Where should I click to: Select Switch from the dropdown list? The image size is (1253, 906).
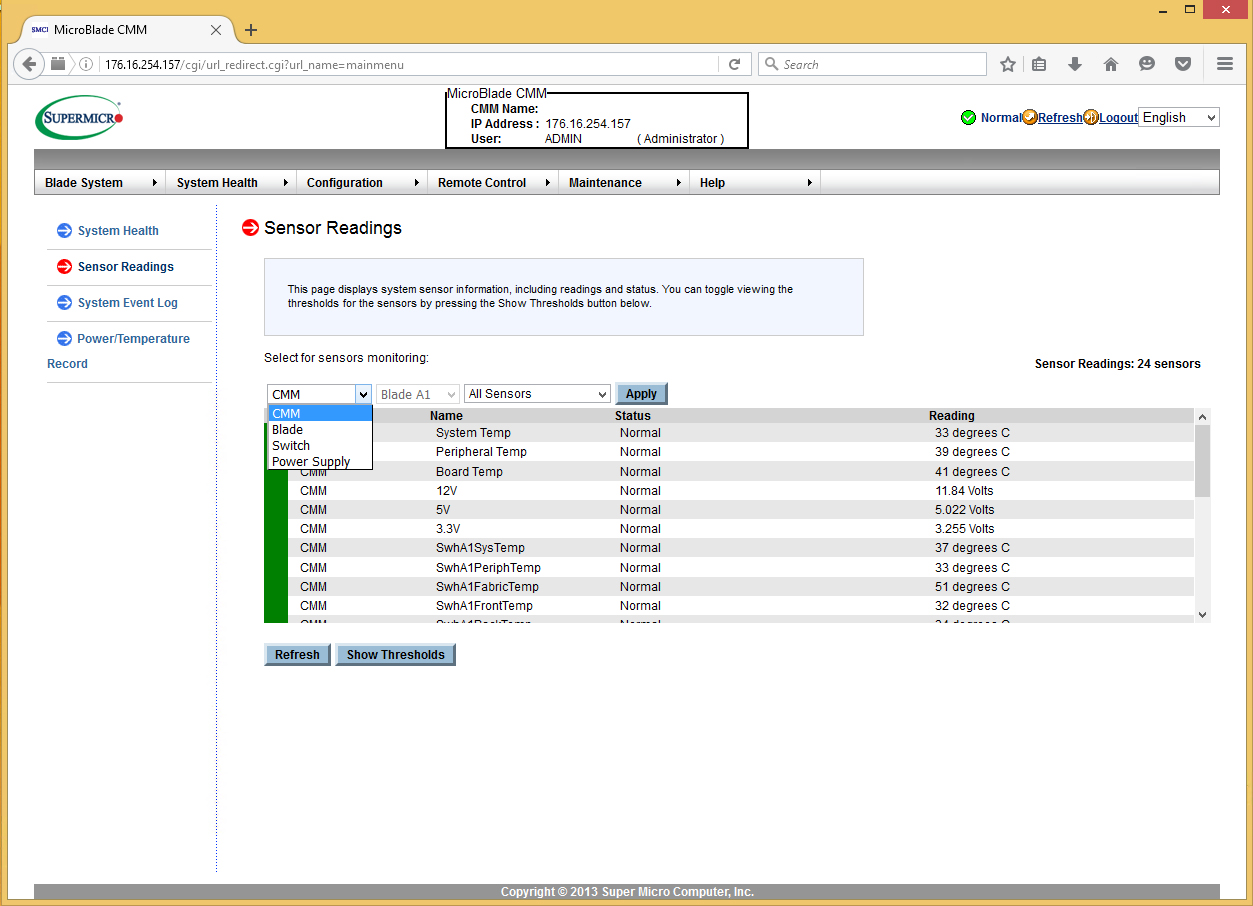click(x=320, y=446)
